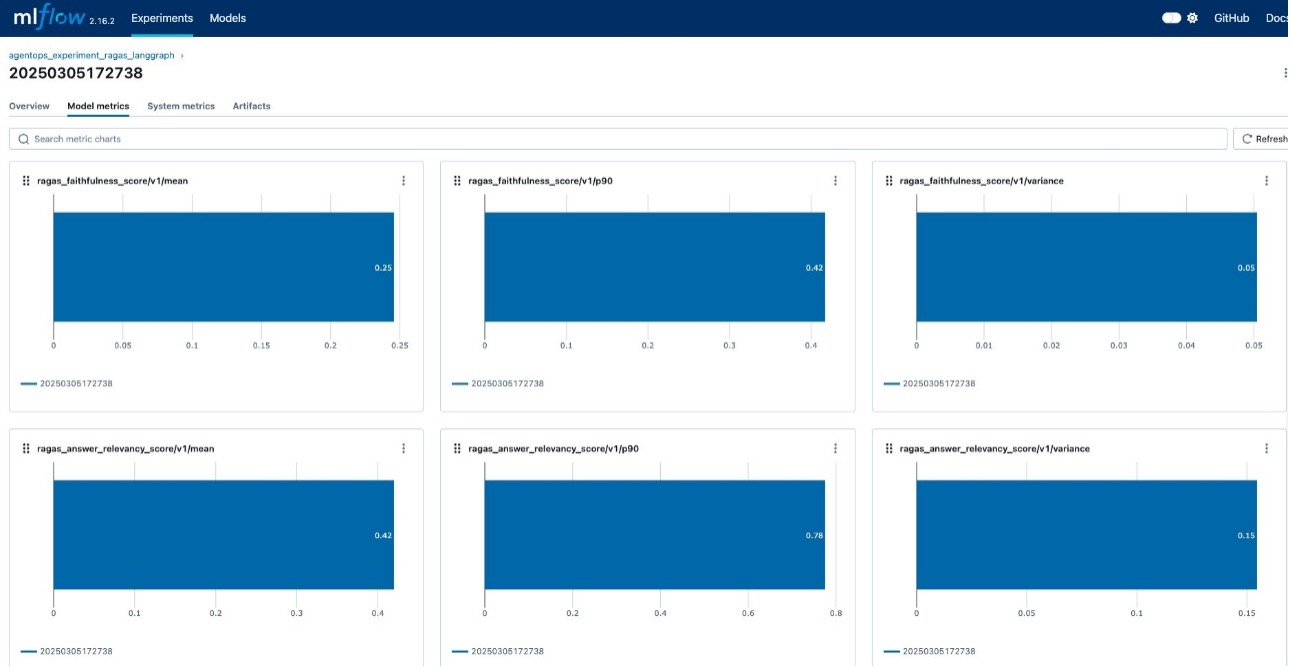Open the run's overflow menu beside the title
This screenshot has height=669, width=1292.
click(1285, 73)
